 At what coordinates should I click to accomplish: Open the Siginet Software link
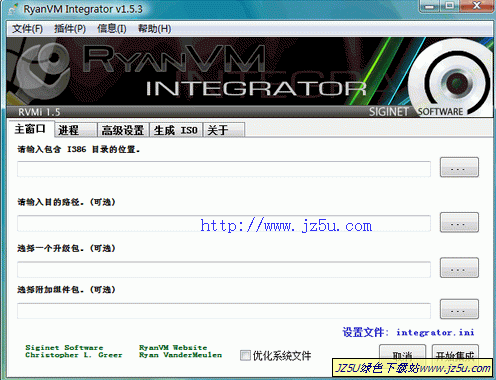[64, 348]
